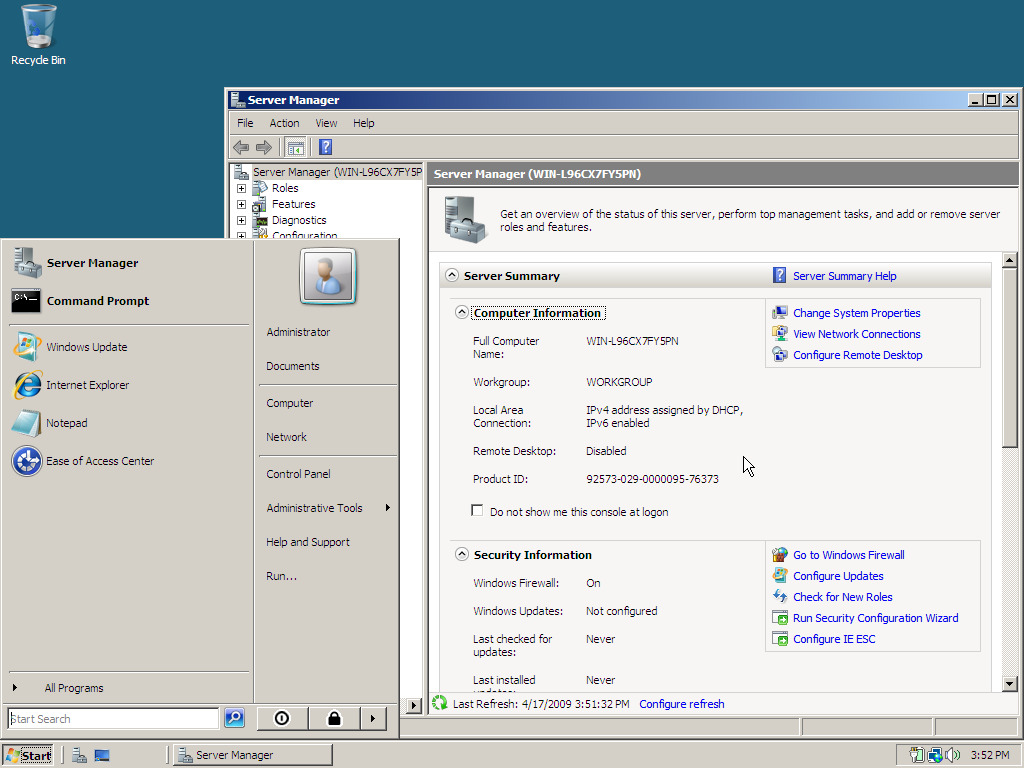Viewport: 1024px width, 768px height.
Task: Click the volume icon in the system tray
Action: pos(951,755)
